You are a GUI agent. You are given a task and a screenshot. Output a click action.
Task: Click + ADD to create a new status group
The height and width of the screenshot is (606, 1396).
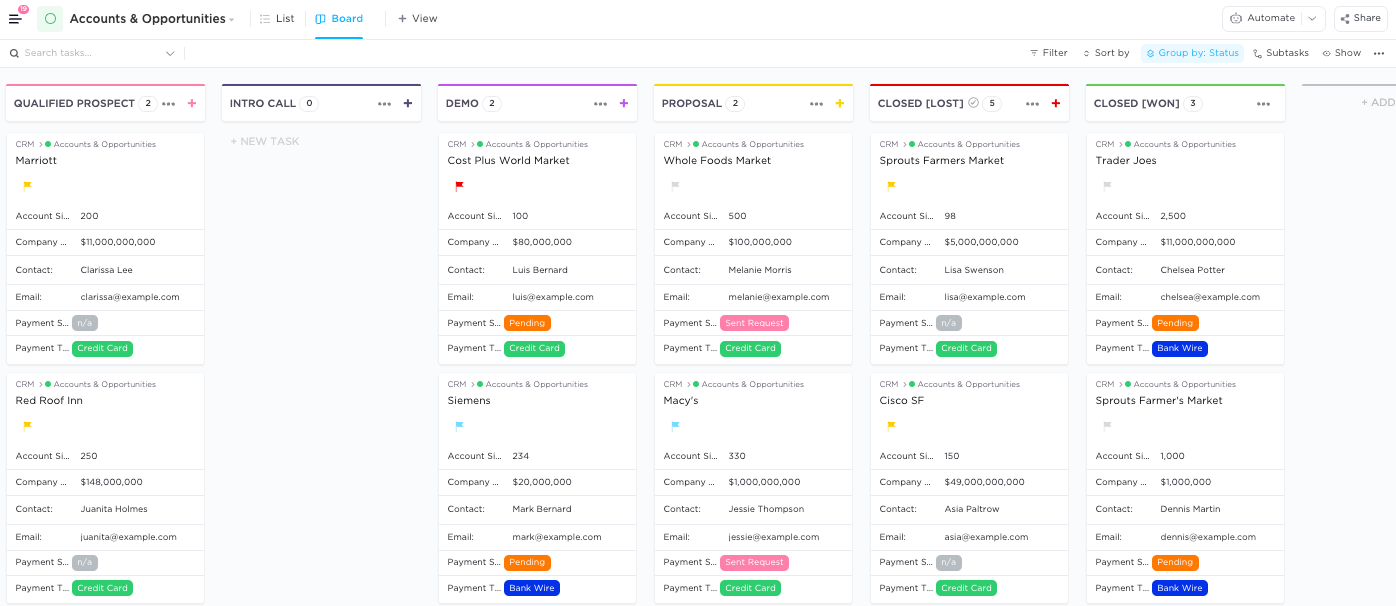(x=1374, y=101)
